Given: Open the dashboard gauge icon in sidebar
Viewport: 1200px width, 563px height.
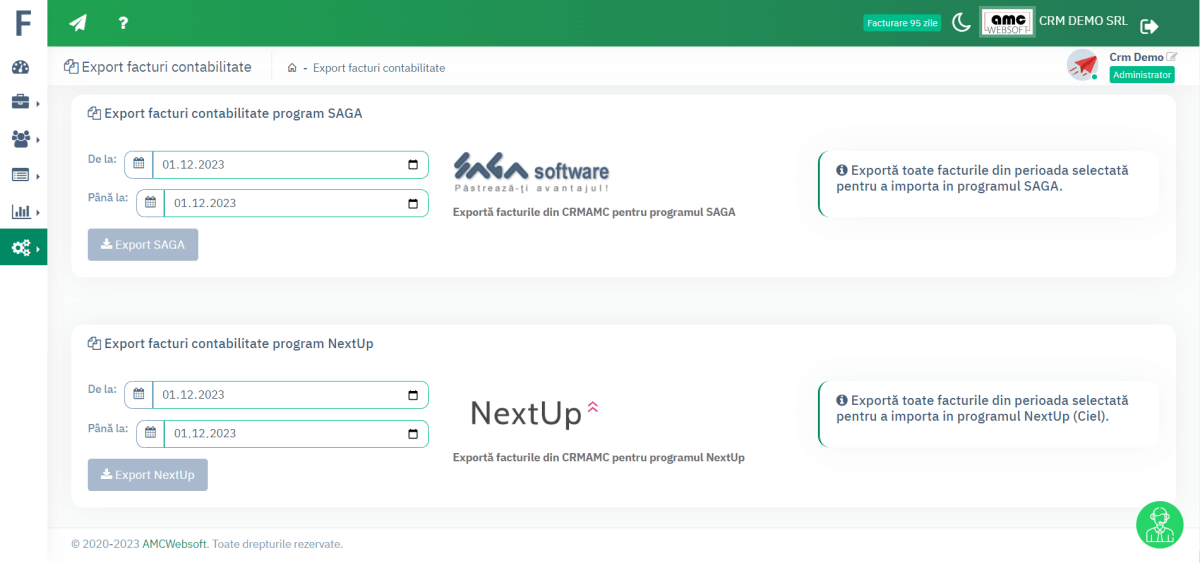Looking at the screenshot, I should [21, 67].
